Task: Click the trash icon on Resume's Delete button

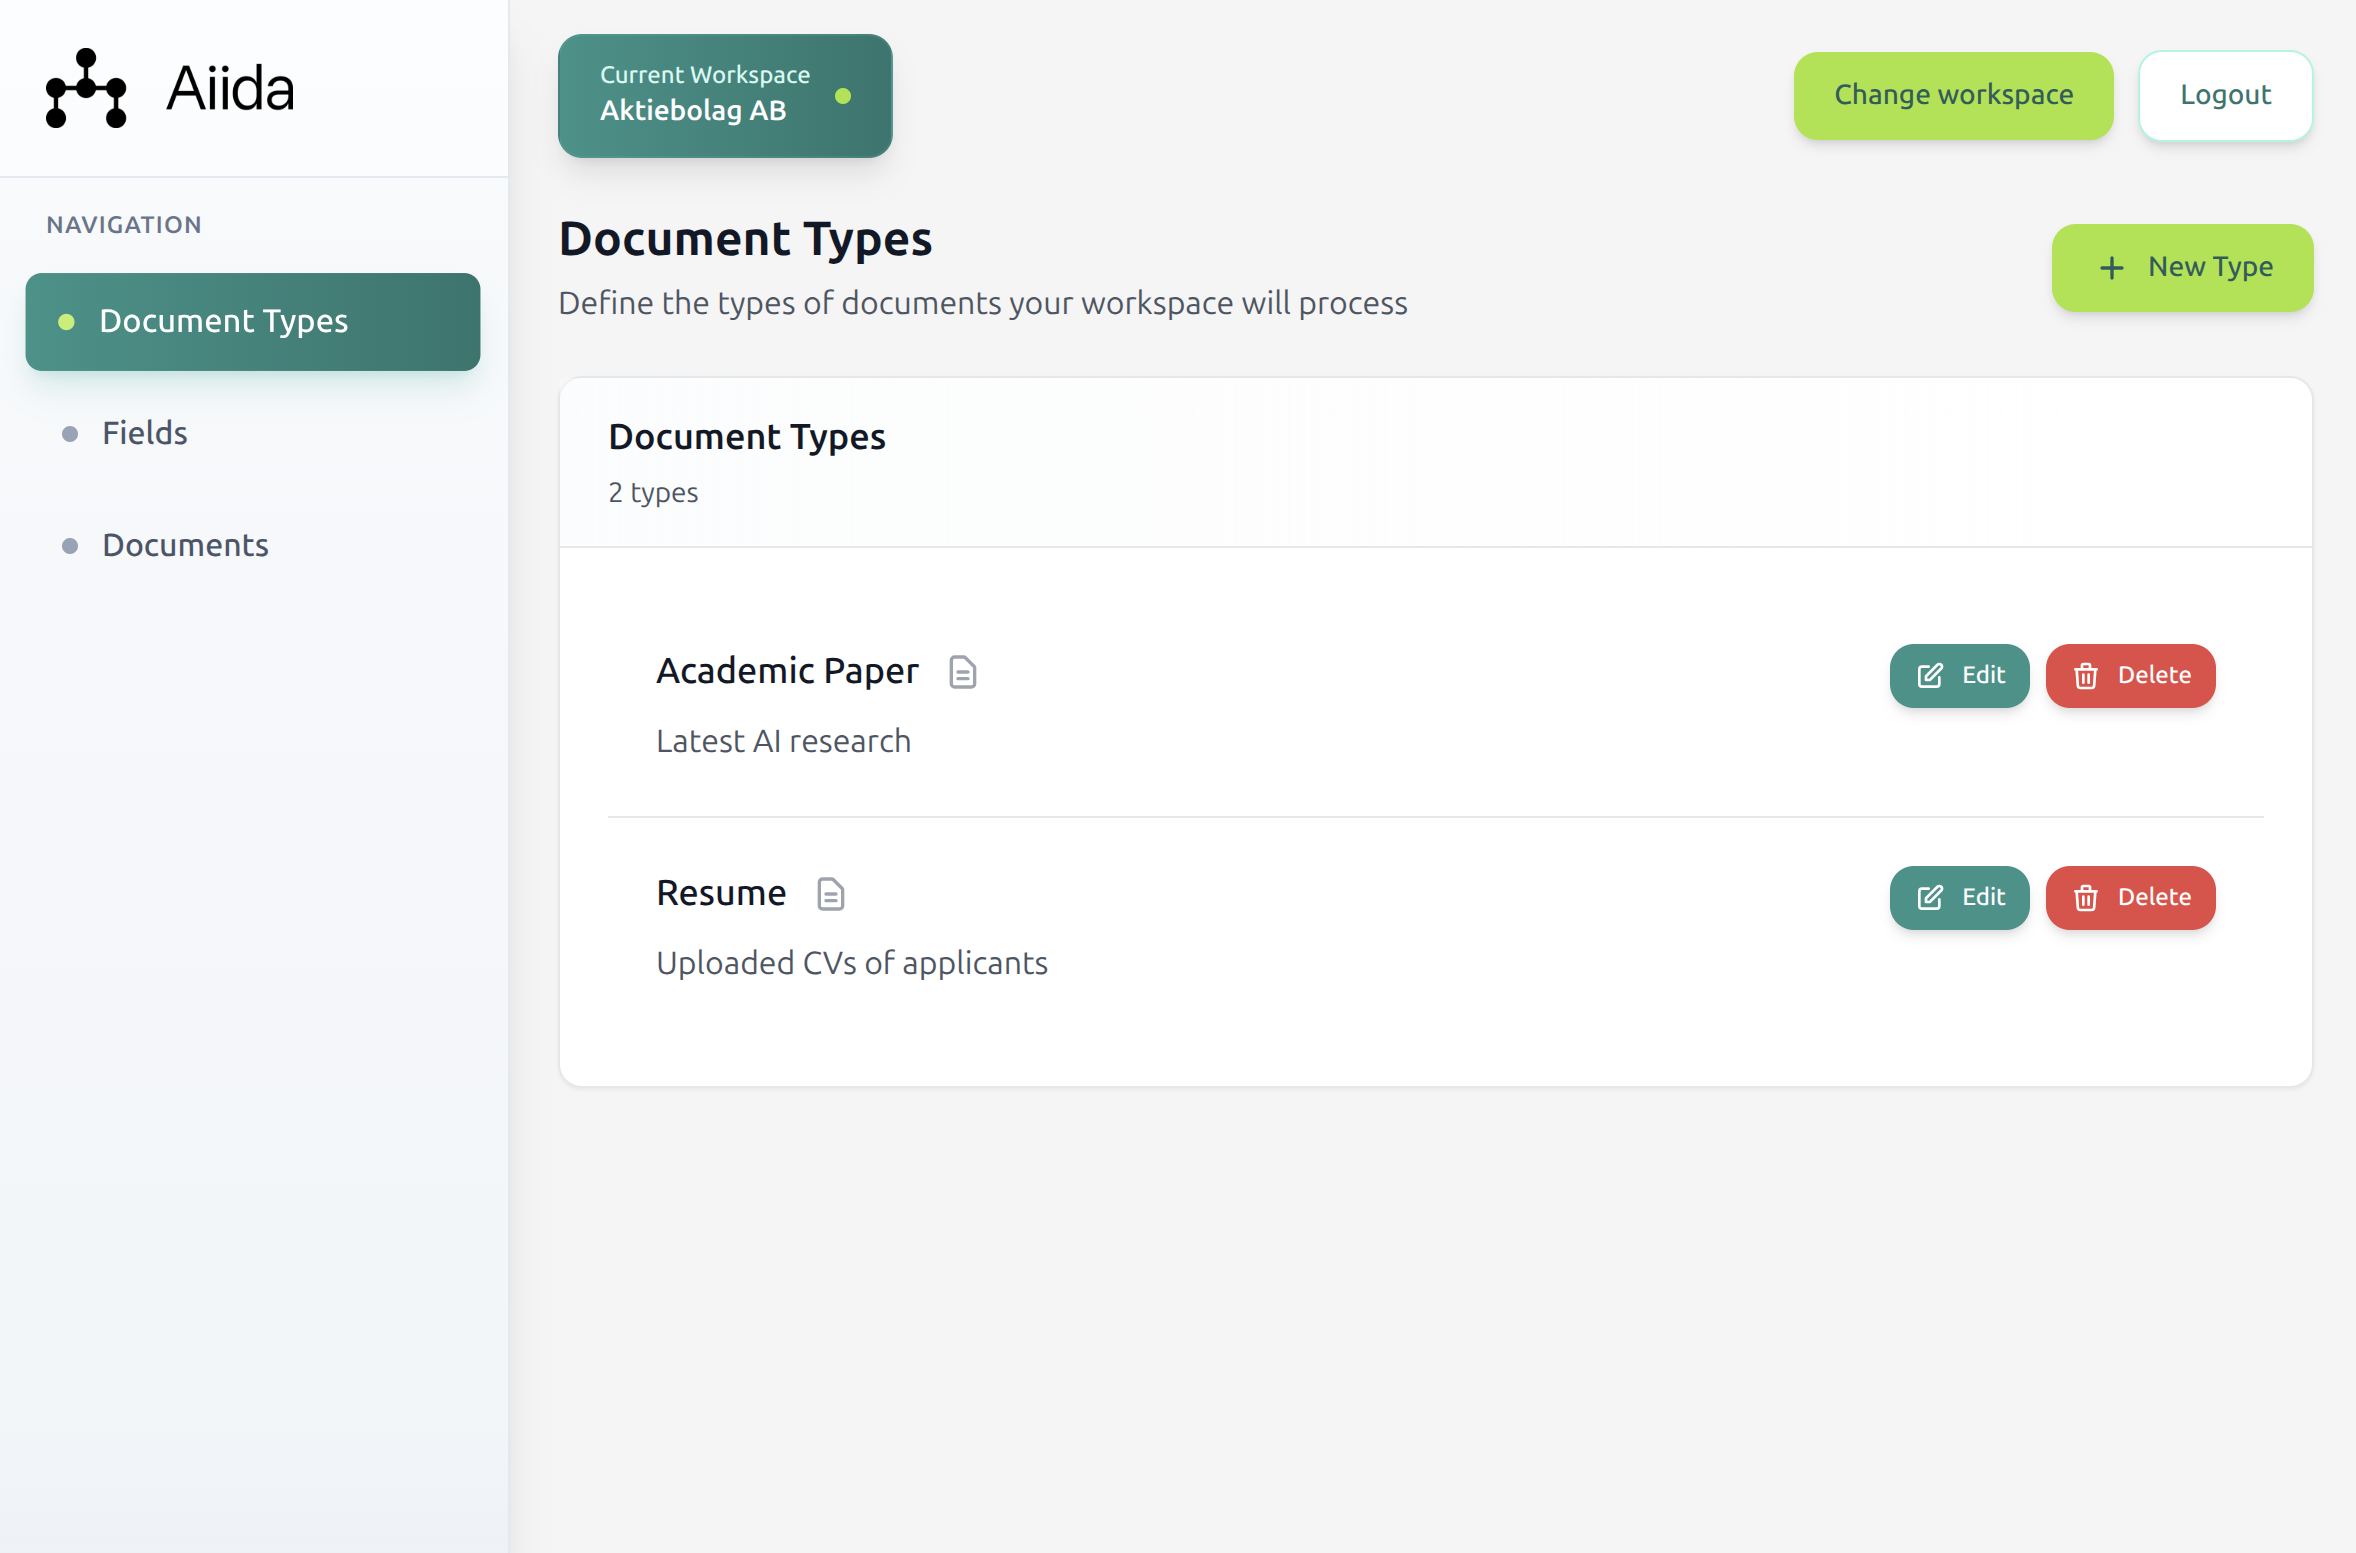Action: pyautogui.click(x=2087, y=897)
